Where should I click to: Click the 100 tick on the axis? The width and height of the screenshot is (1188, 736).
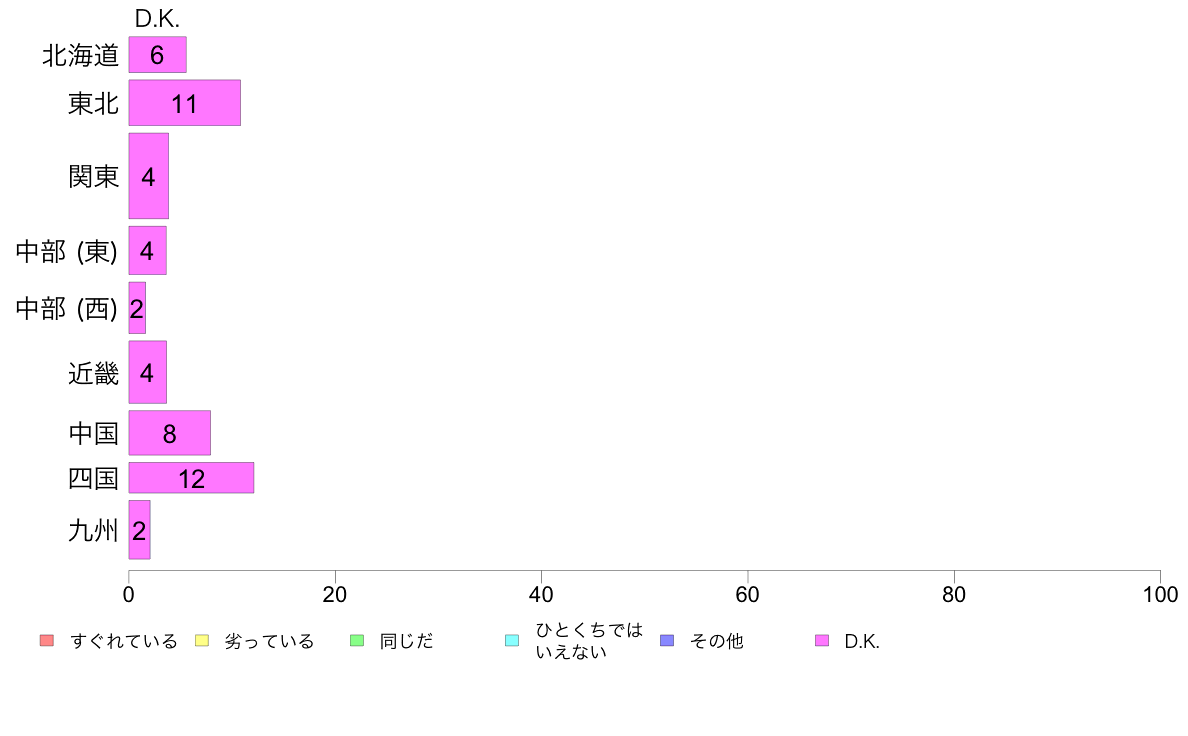tap(1160, 594)
